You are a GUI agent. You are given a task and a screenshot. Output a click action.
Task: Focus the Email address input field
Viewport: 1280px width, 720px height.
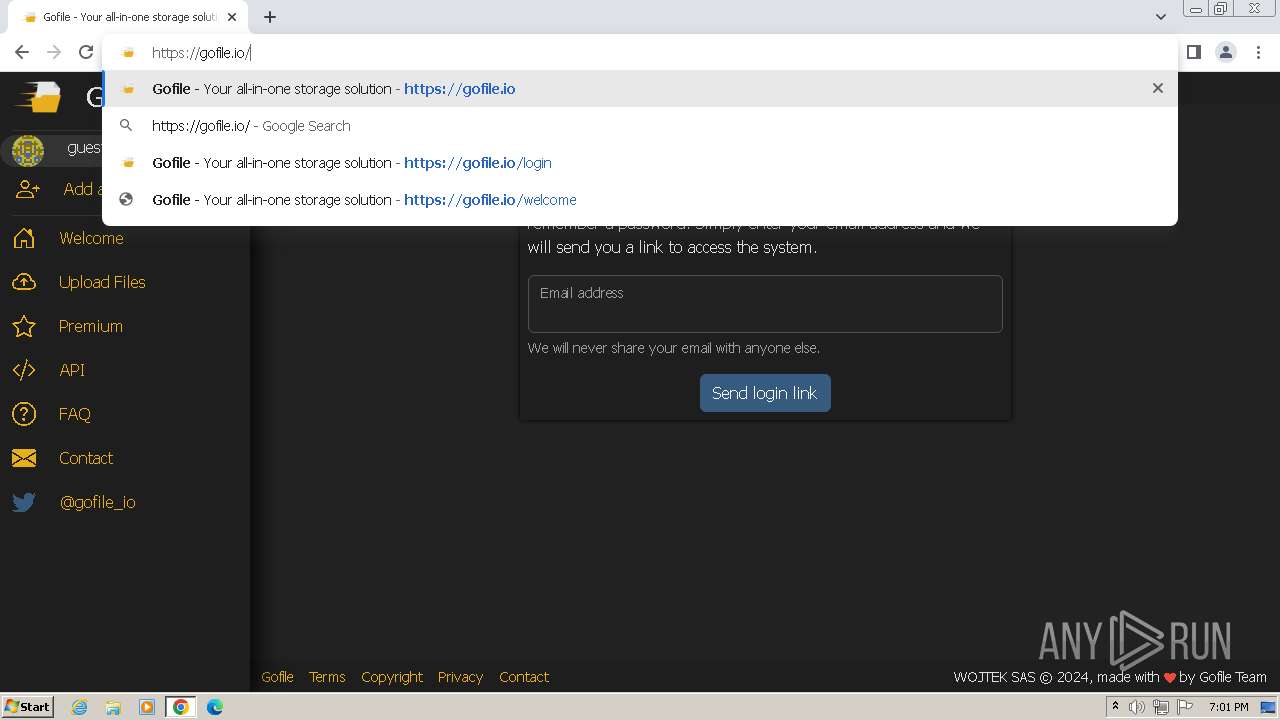pos(765,304)
